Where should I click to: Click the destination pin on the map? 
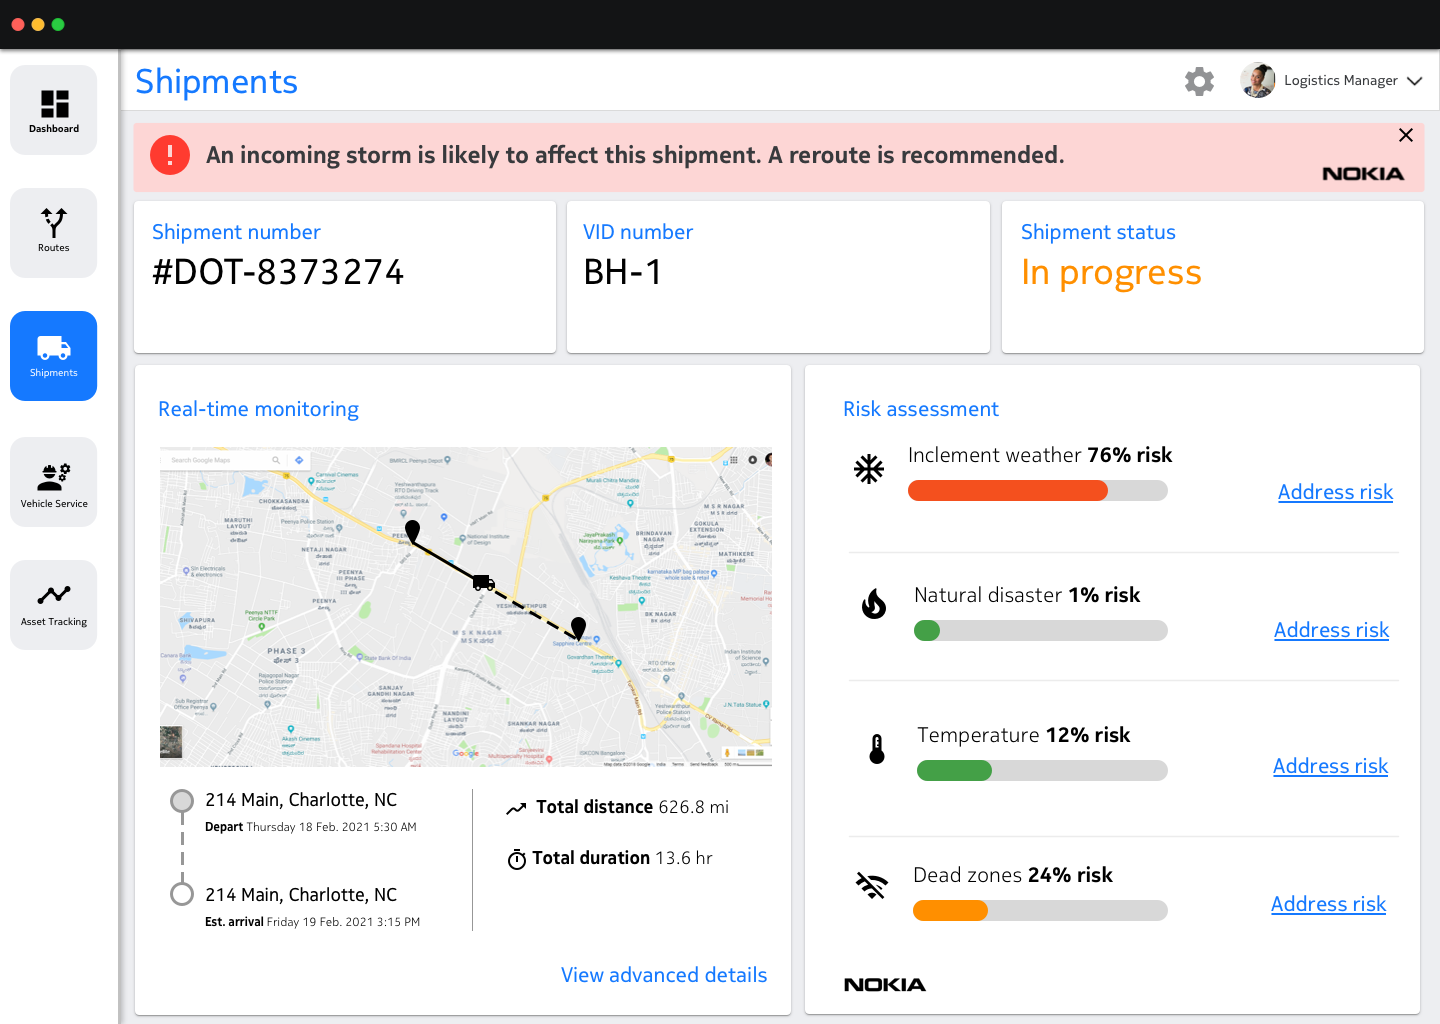[578, 628]
